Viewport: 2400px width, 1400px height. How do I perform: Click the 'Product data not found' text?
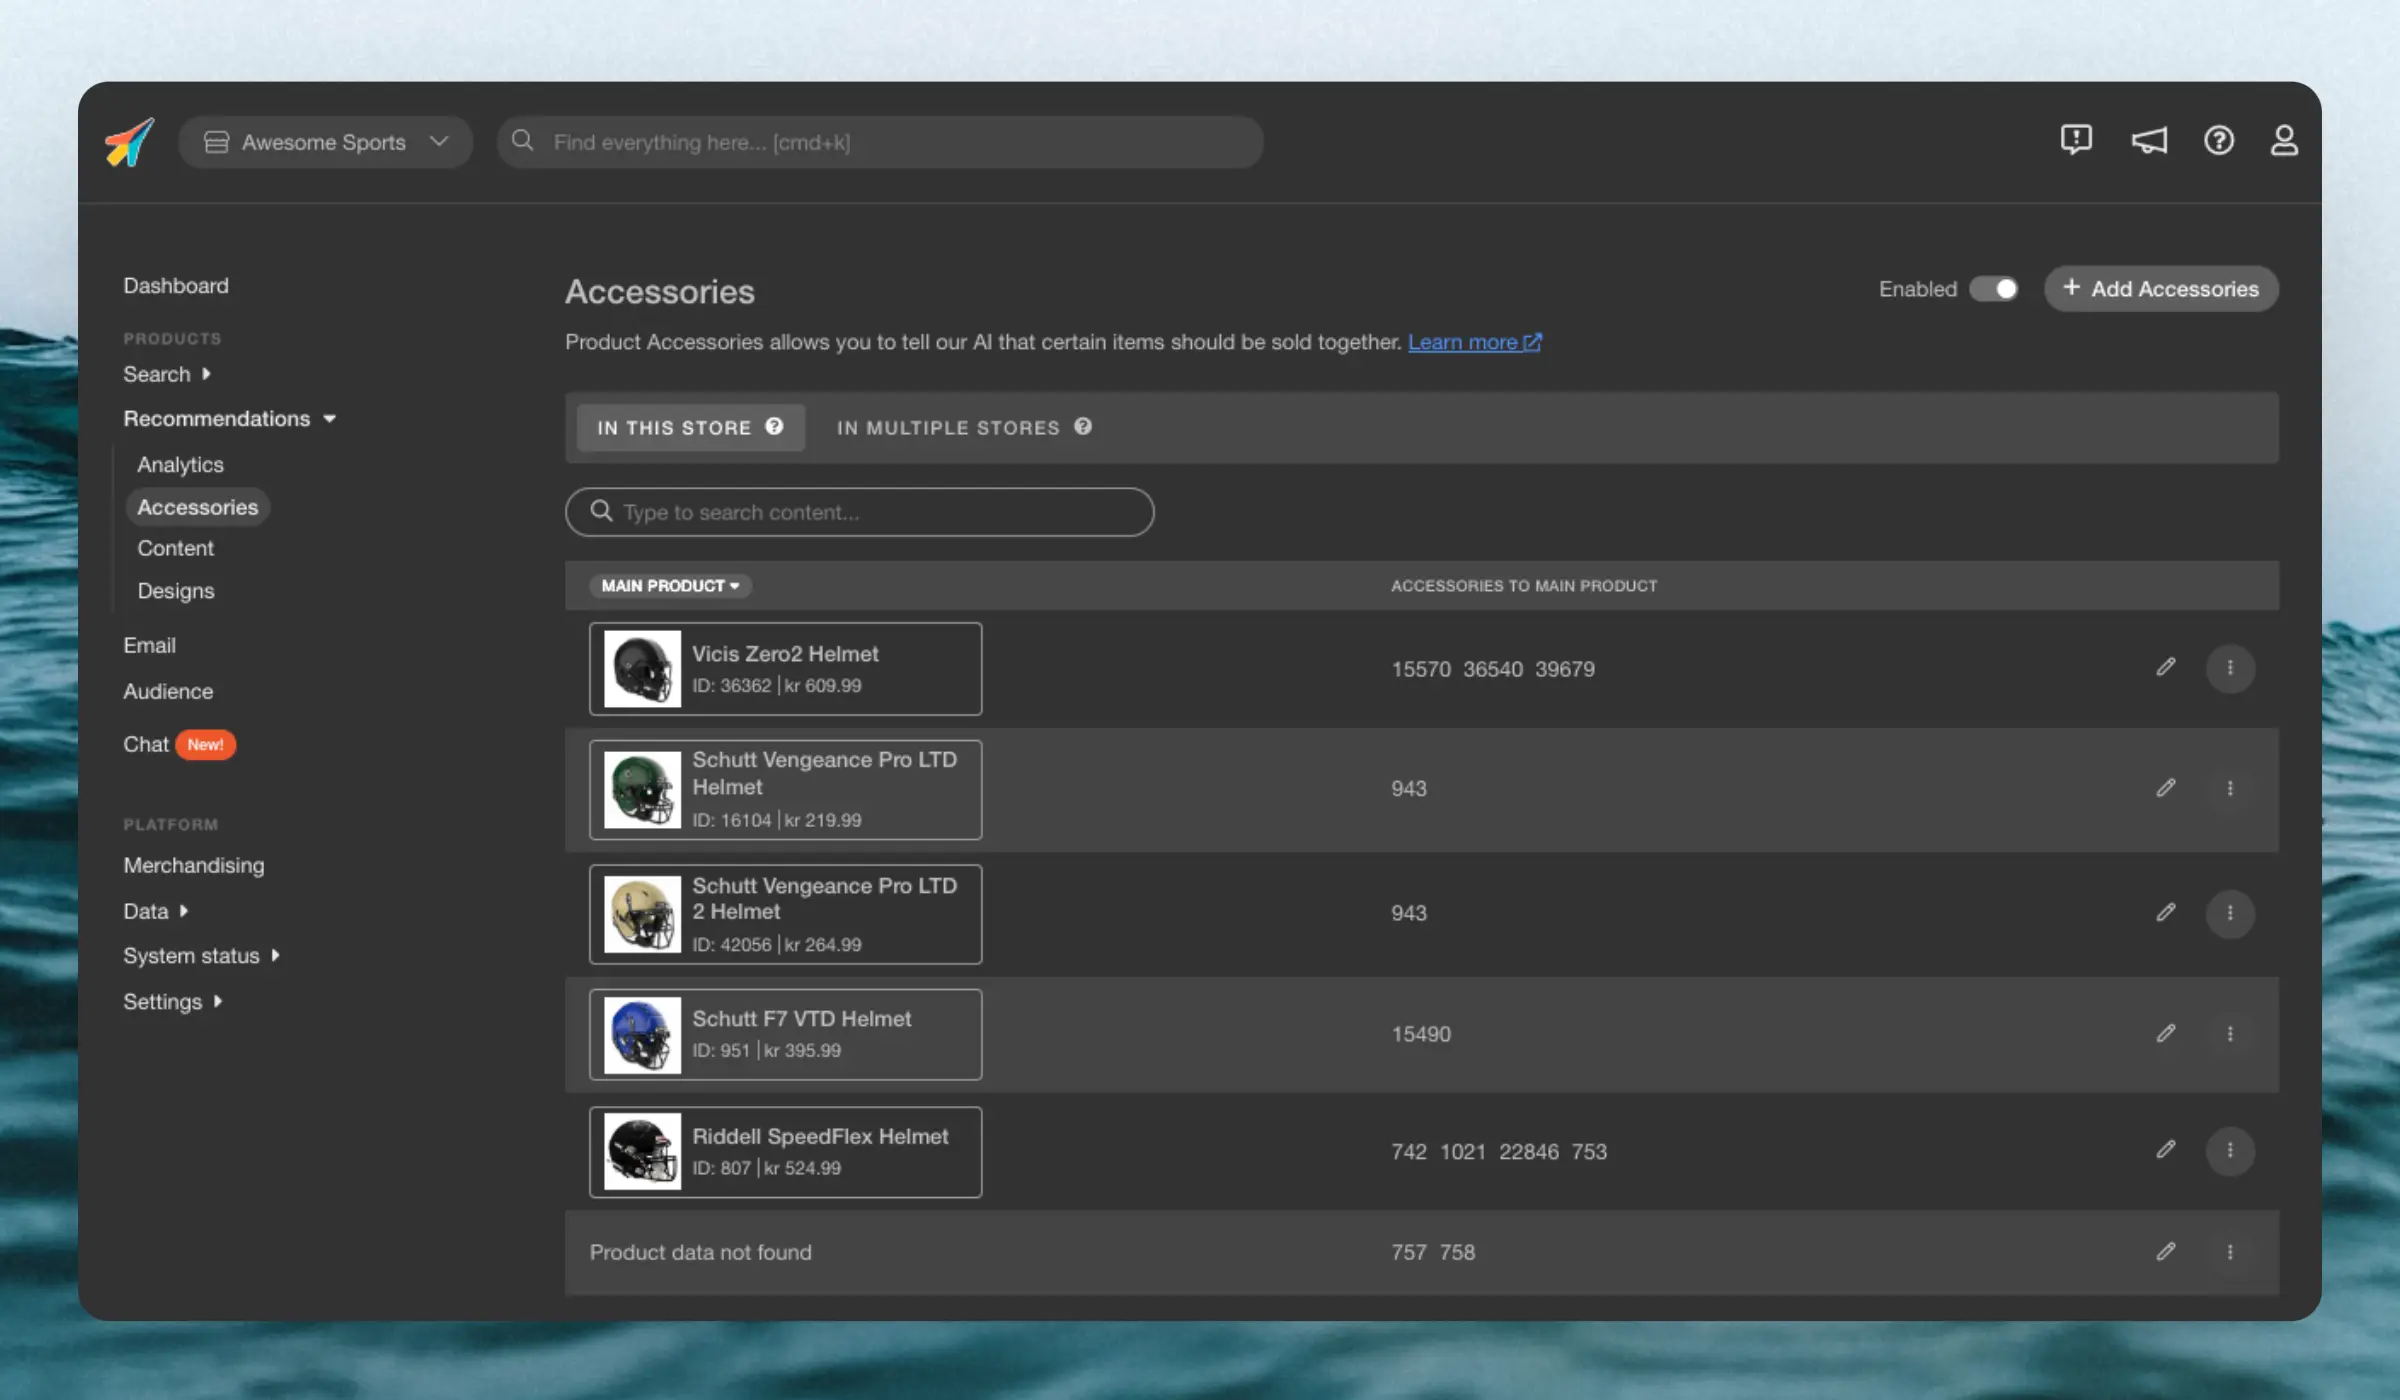(700, 1252)
